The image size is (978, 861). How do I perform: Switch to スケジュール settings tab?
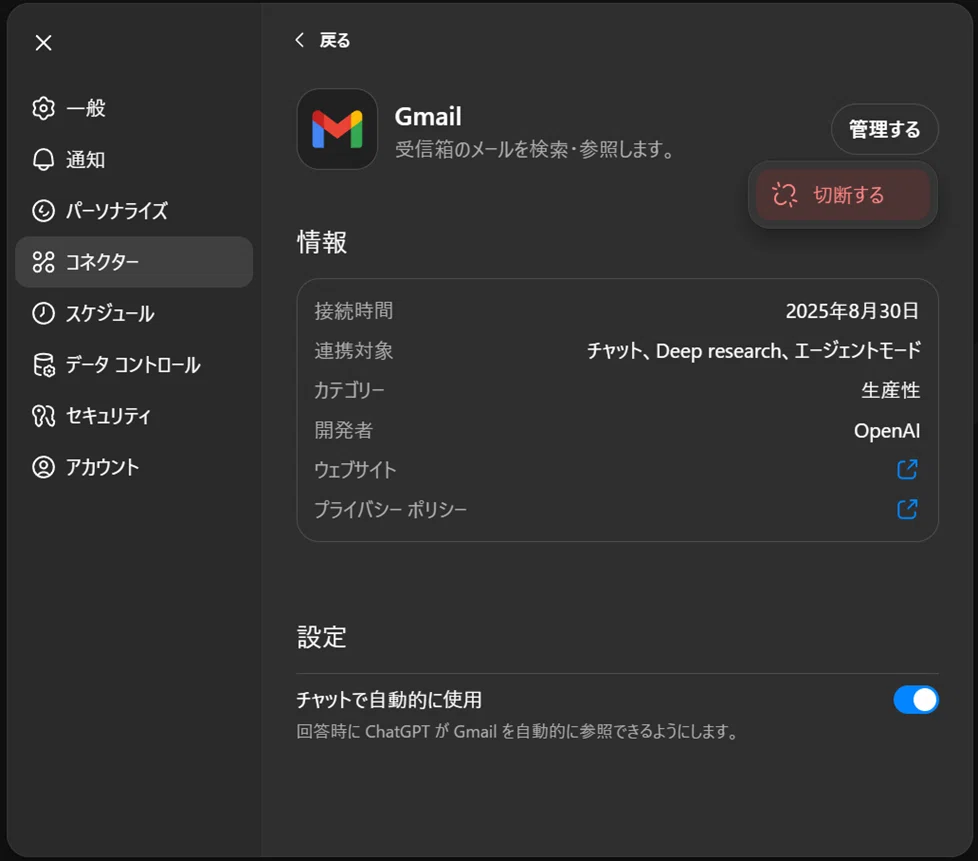coord(134,313)
